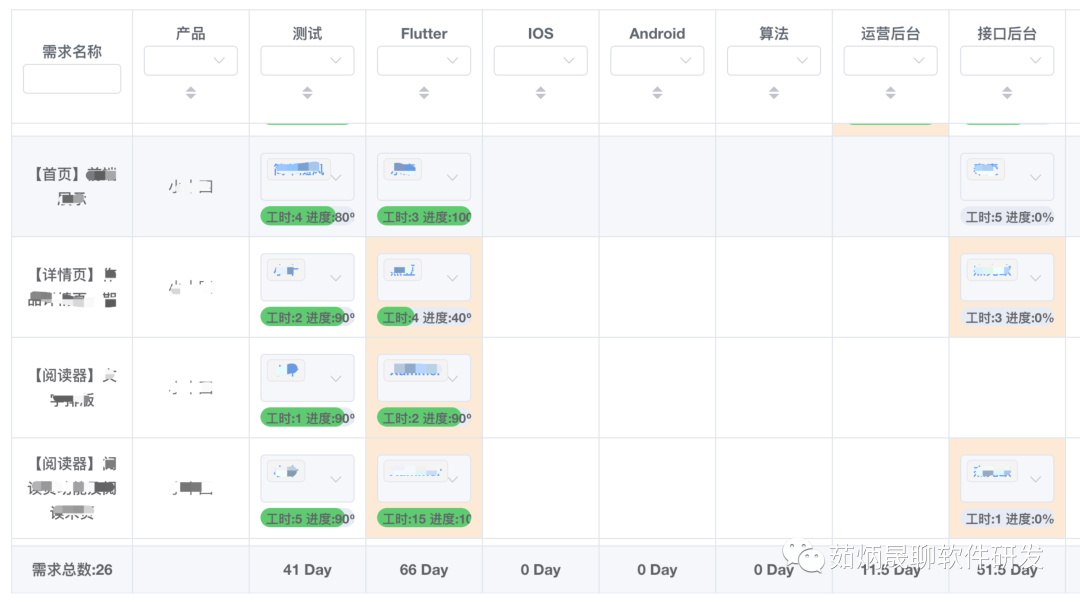The image size is (1080, 605).
Task: Click sort arrows under 测试 column
Action: pyautogui.click(x=307, y=93)
